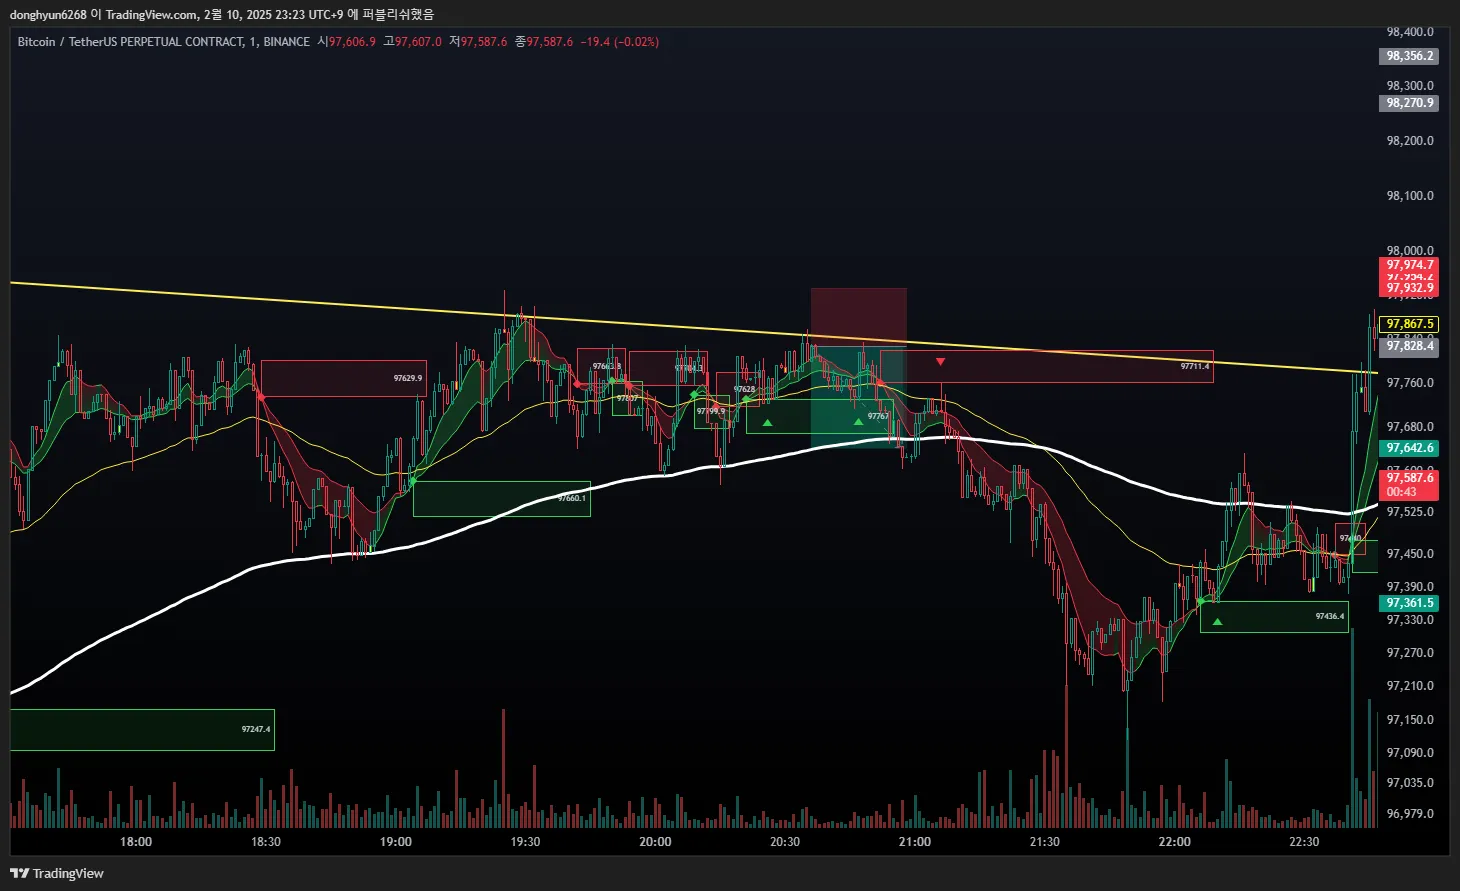Click the green 97,642.6 price label

(x=1410, y=448)
